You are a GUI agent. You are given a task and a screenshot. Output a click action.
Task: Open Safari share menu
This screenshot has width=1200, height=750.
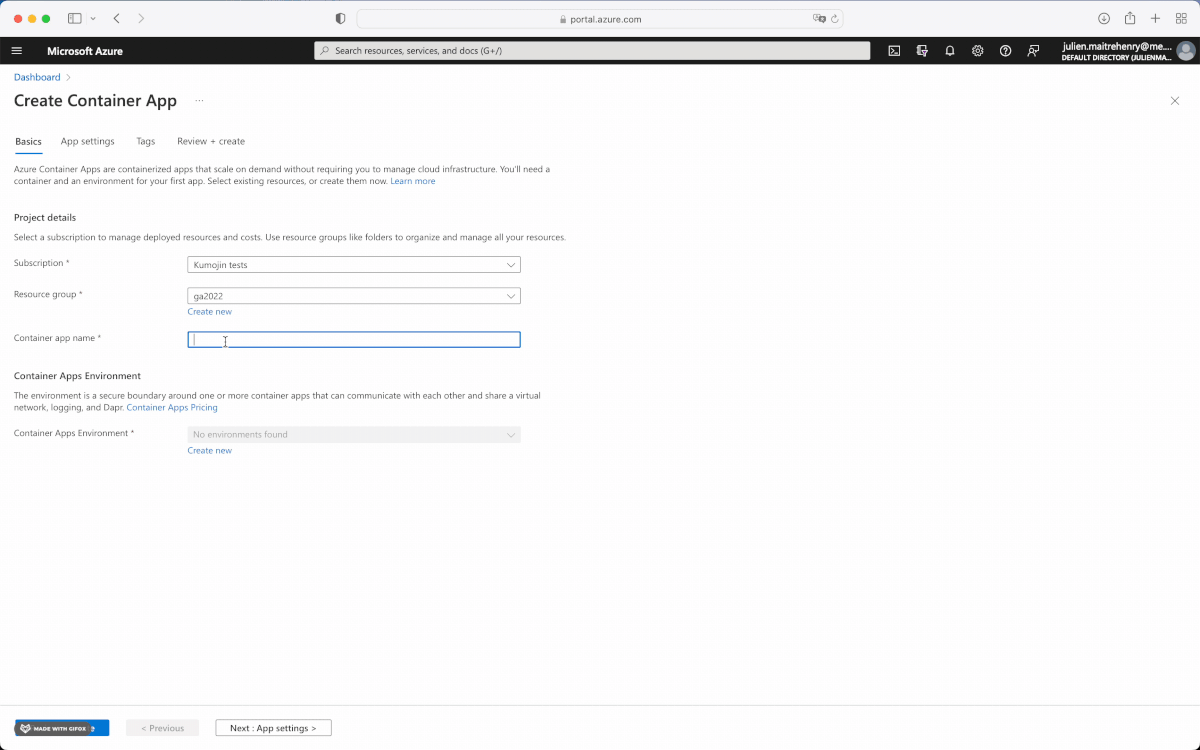1130,18
